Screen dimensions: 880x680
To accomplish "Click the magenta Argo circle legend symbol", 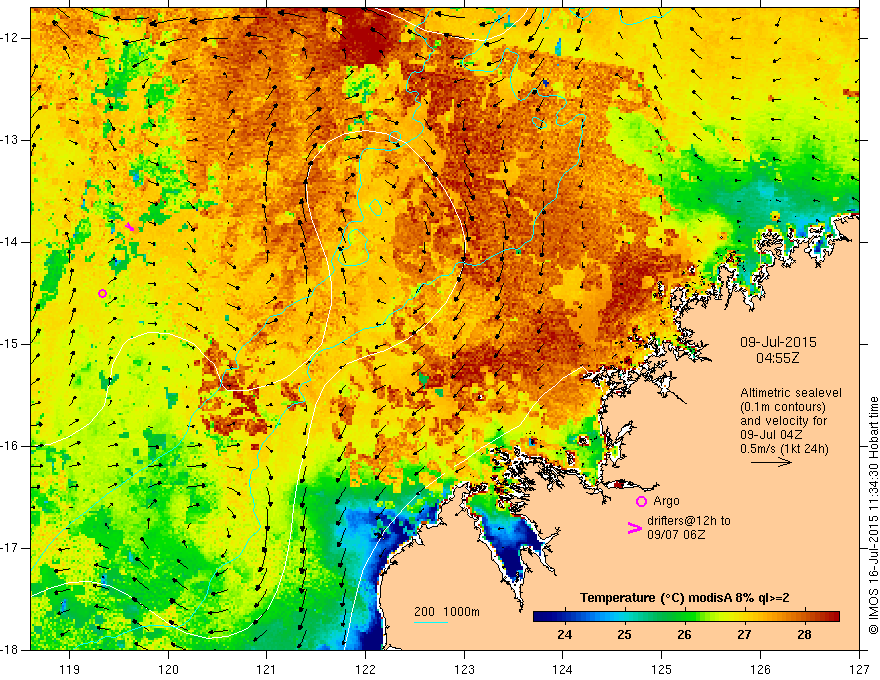I will [x=641, y=501].
